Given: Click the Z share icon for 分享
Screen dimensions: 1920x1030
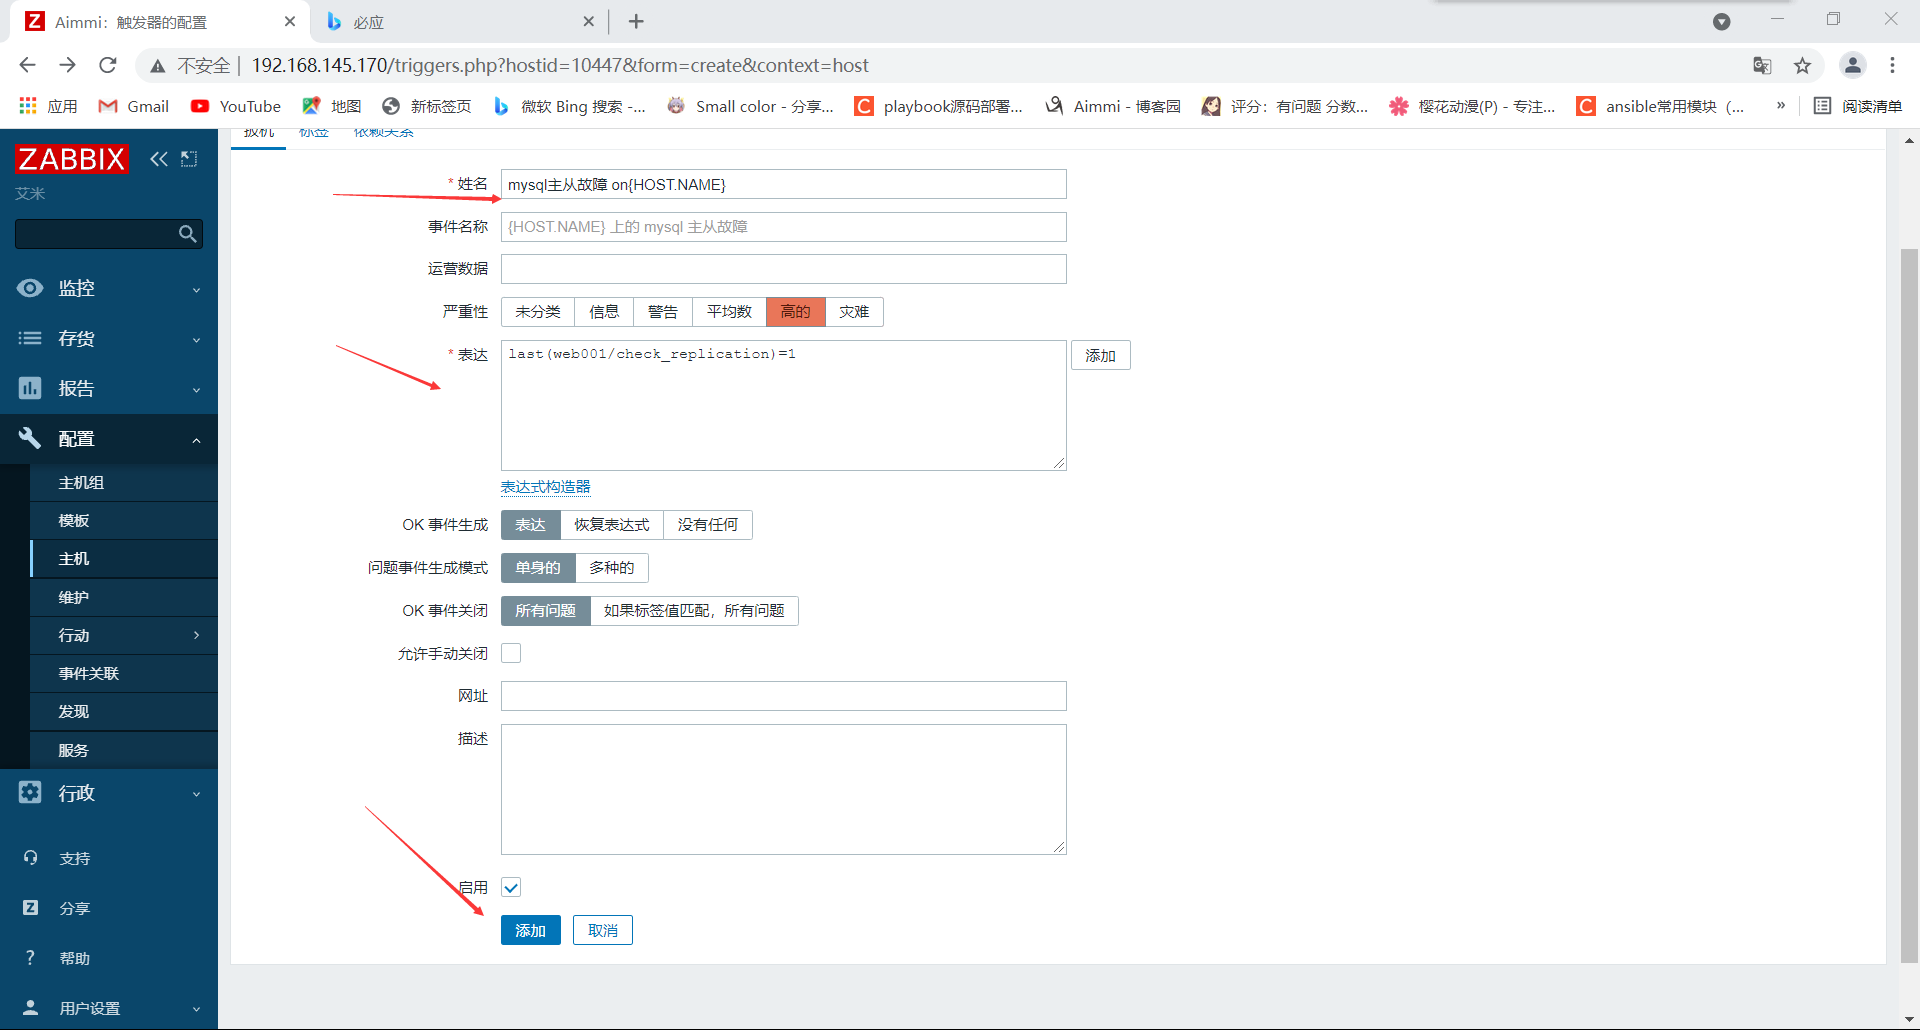Looking at the screenshot, I should coord(30,908).
